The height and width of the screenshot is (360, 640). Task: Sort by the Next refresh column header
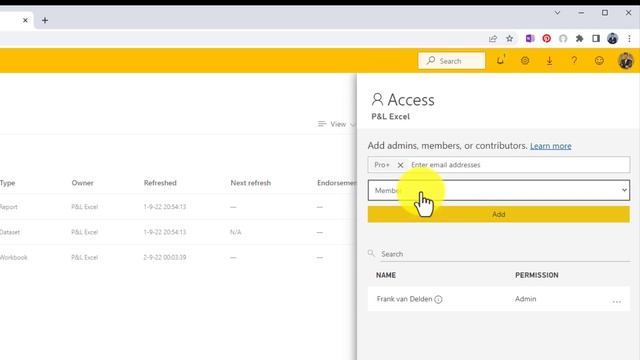(251, 183)
